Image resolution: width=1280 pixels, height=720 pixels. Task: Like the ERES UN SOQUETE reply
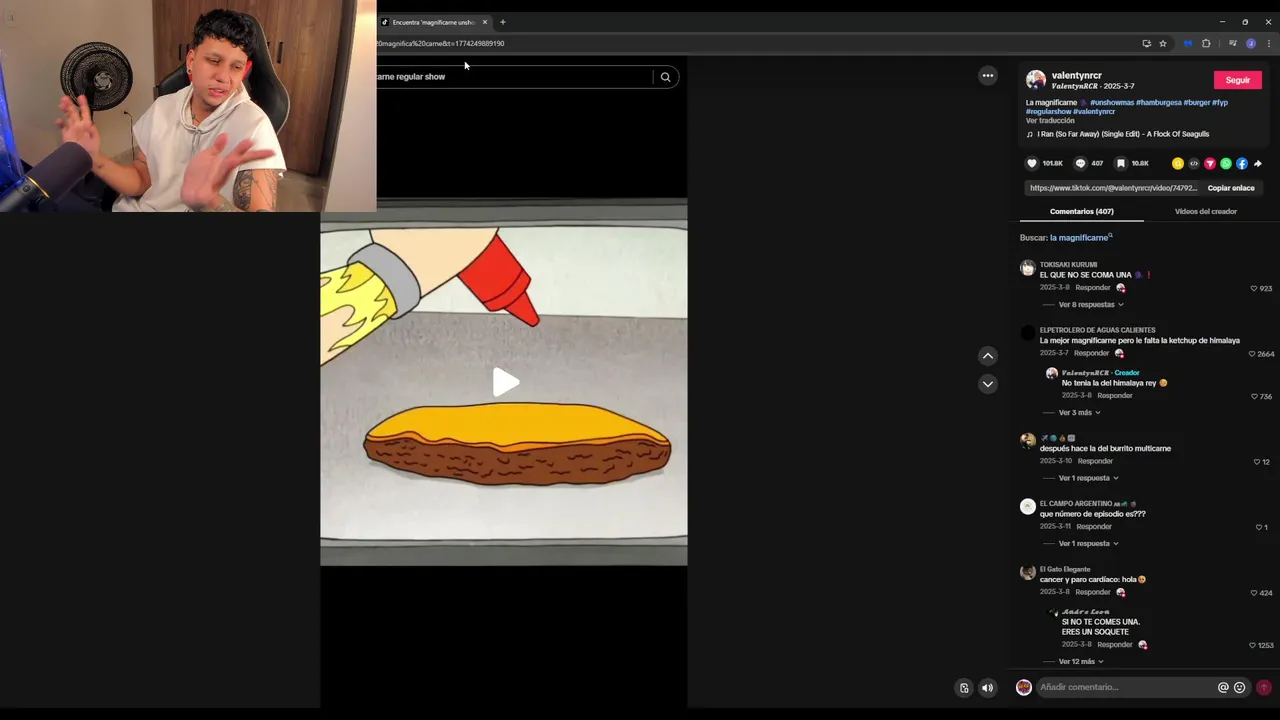(x=1252, y=645)
